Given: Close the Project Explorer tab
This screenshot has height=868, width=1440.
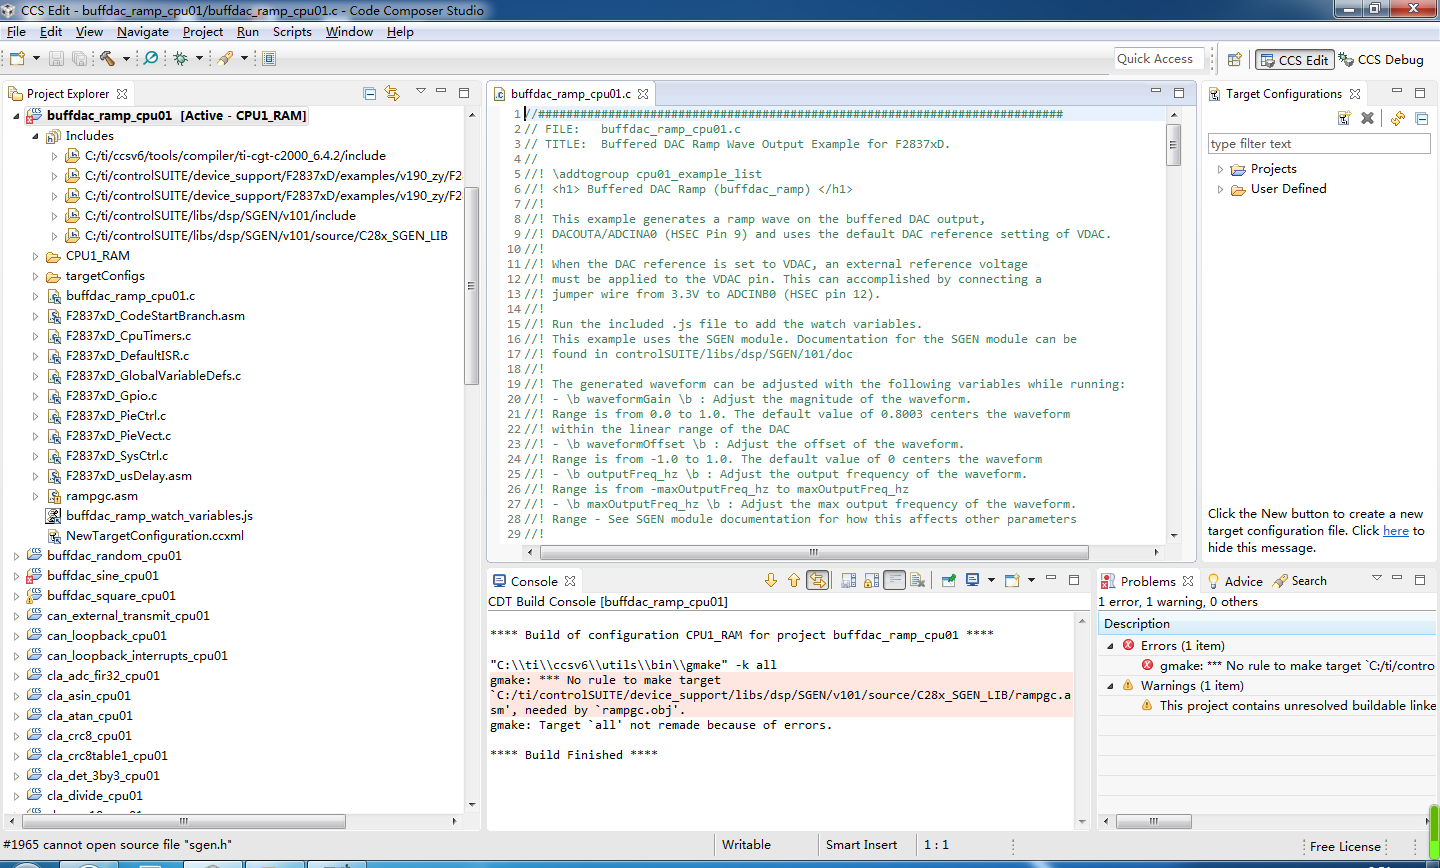Looking at the screenshot, I should (122, 94).
